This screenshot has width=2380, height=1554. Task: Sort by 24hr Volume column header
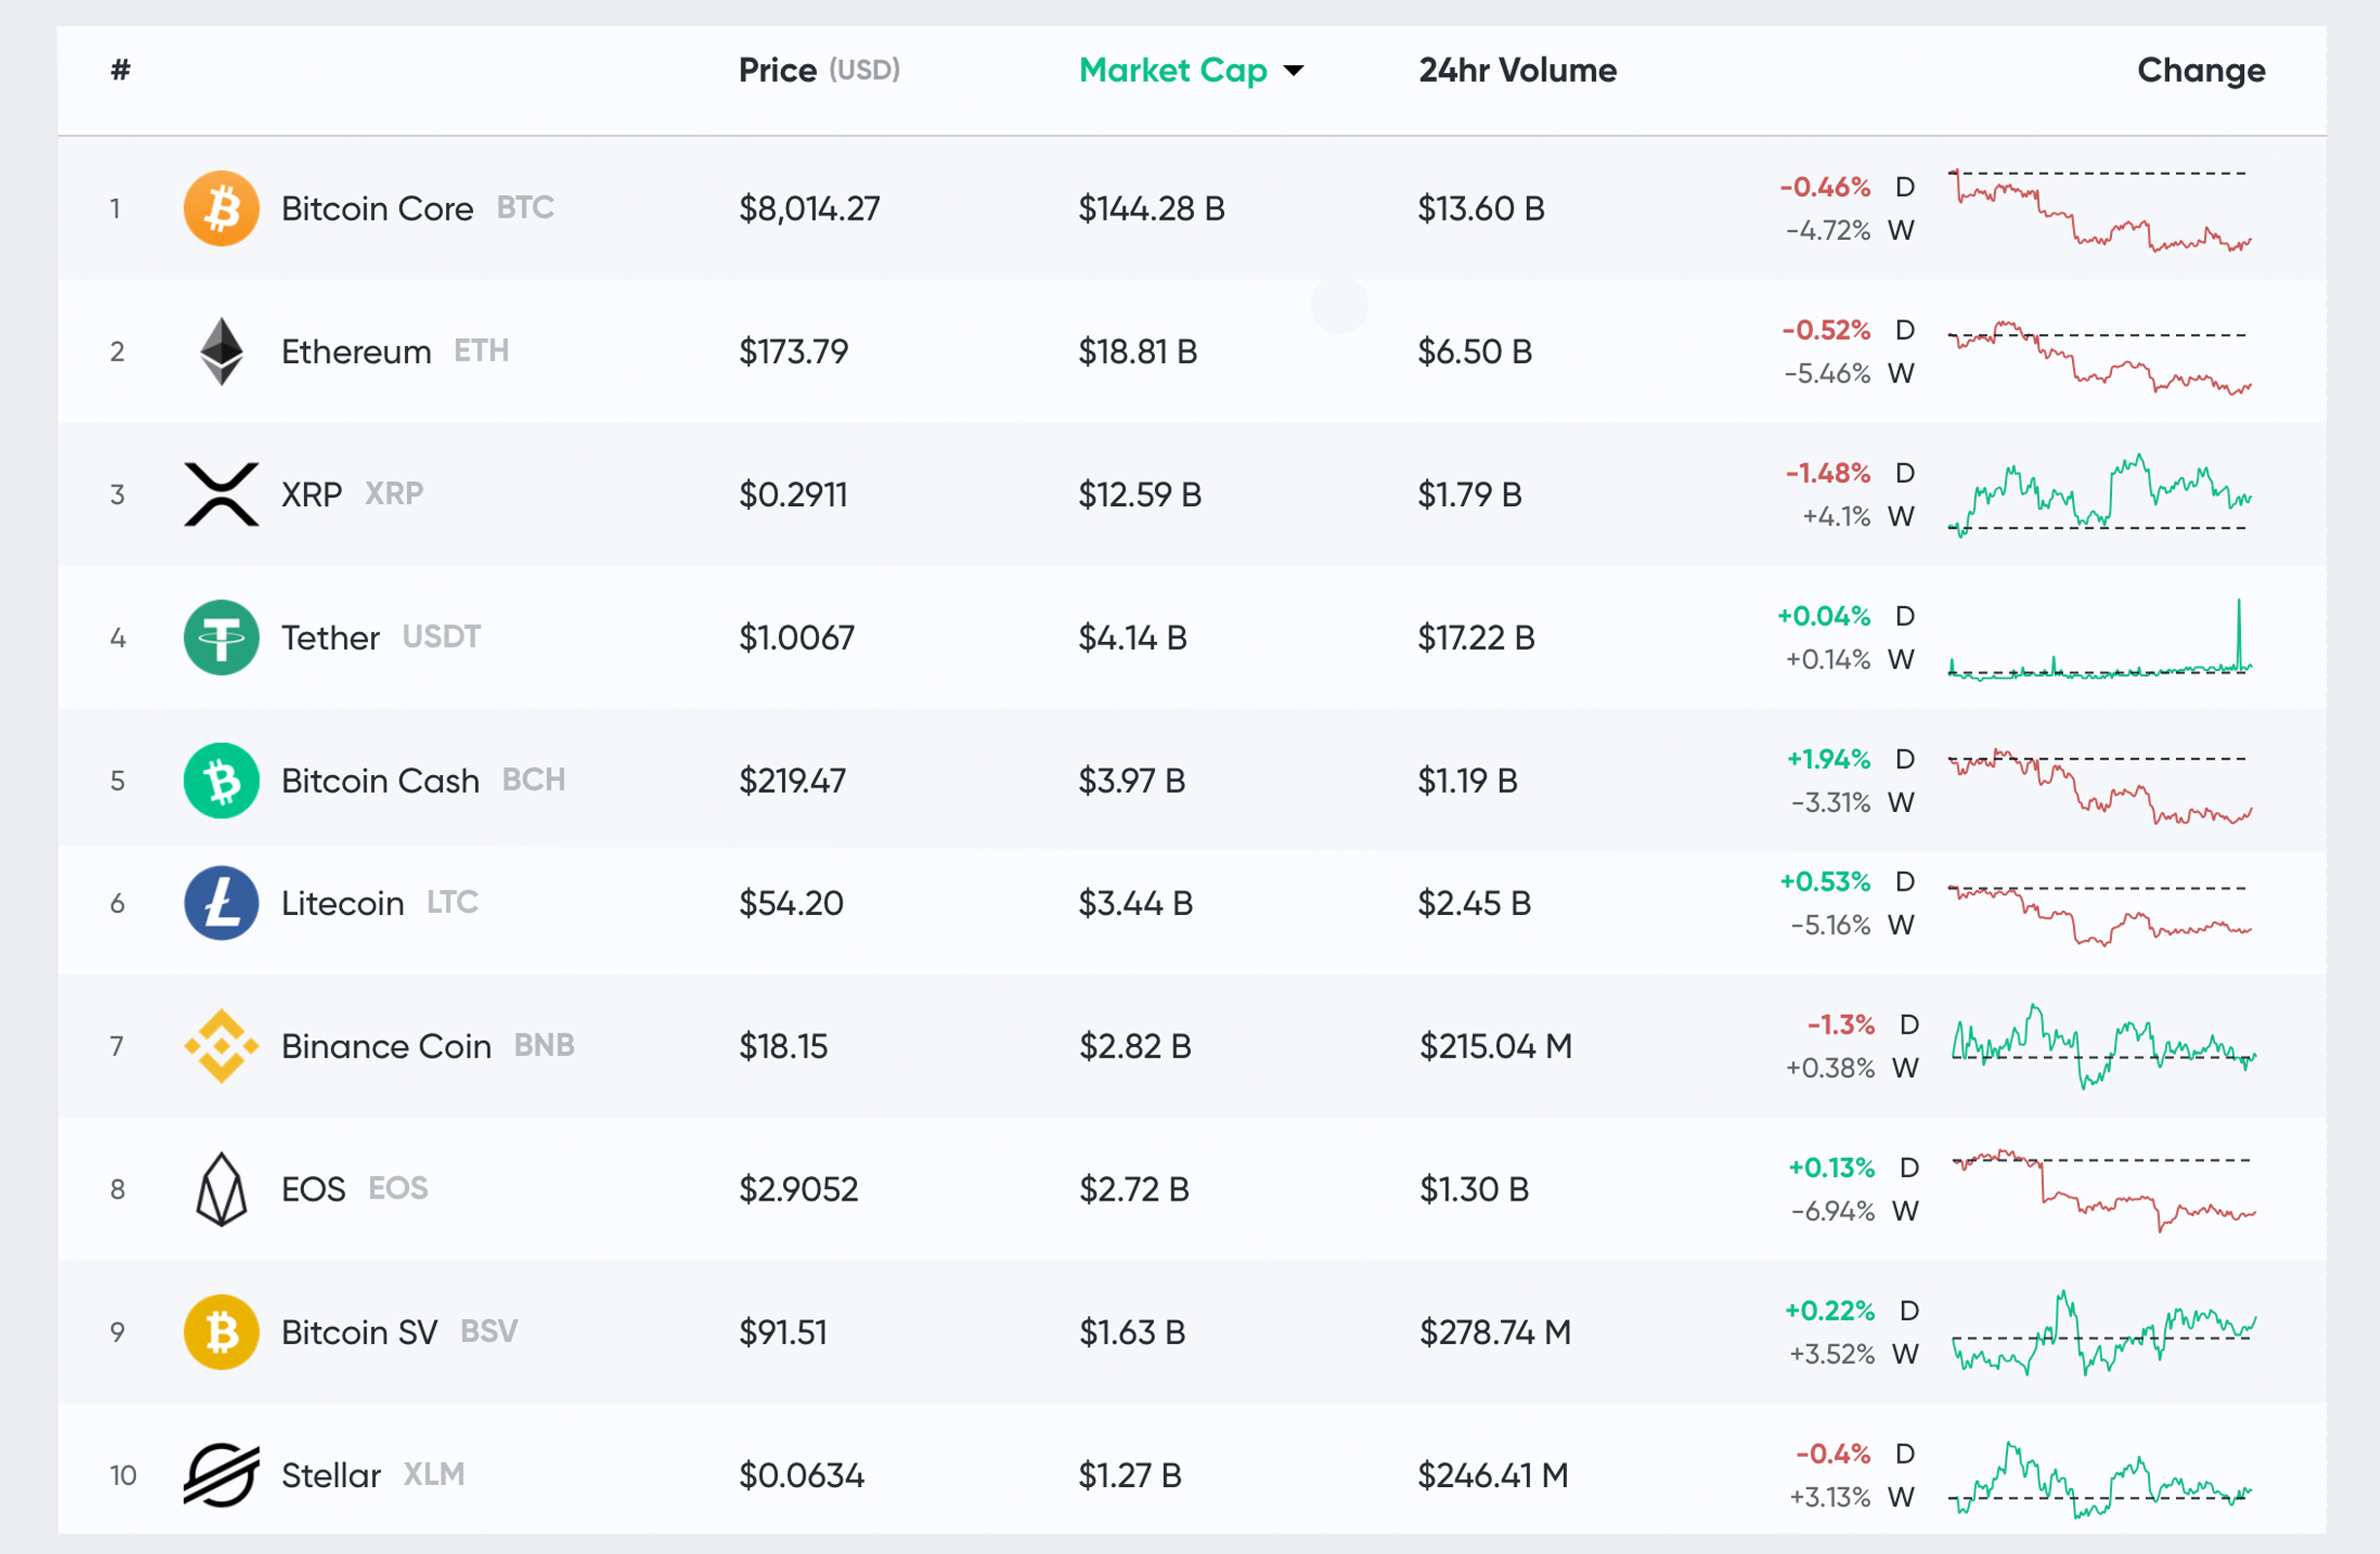click(x=1517, y=70)
